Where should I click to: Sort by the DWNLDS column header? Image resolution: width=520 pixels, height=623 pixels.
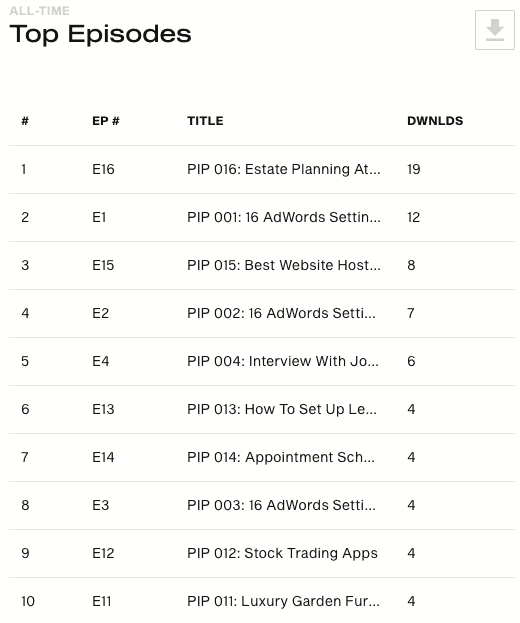coord(435,121)
